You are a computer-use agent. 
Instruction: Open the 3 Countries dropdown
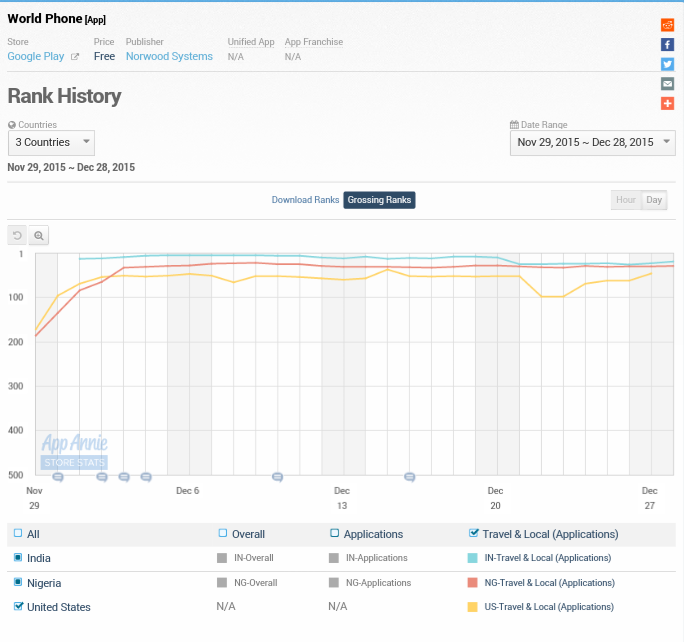[x=51, y=142]
